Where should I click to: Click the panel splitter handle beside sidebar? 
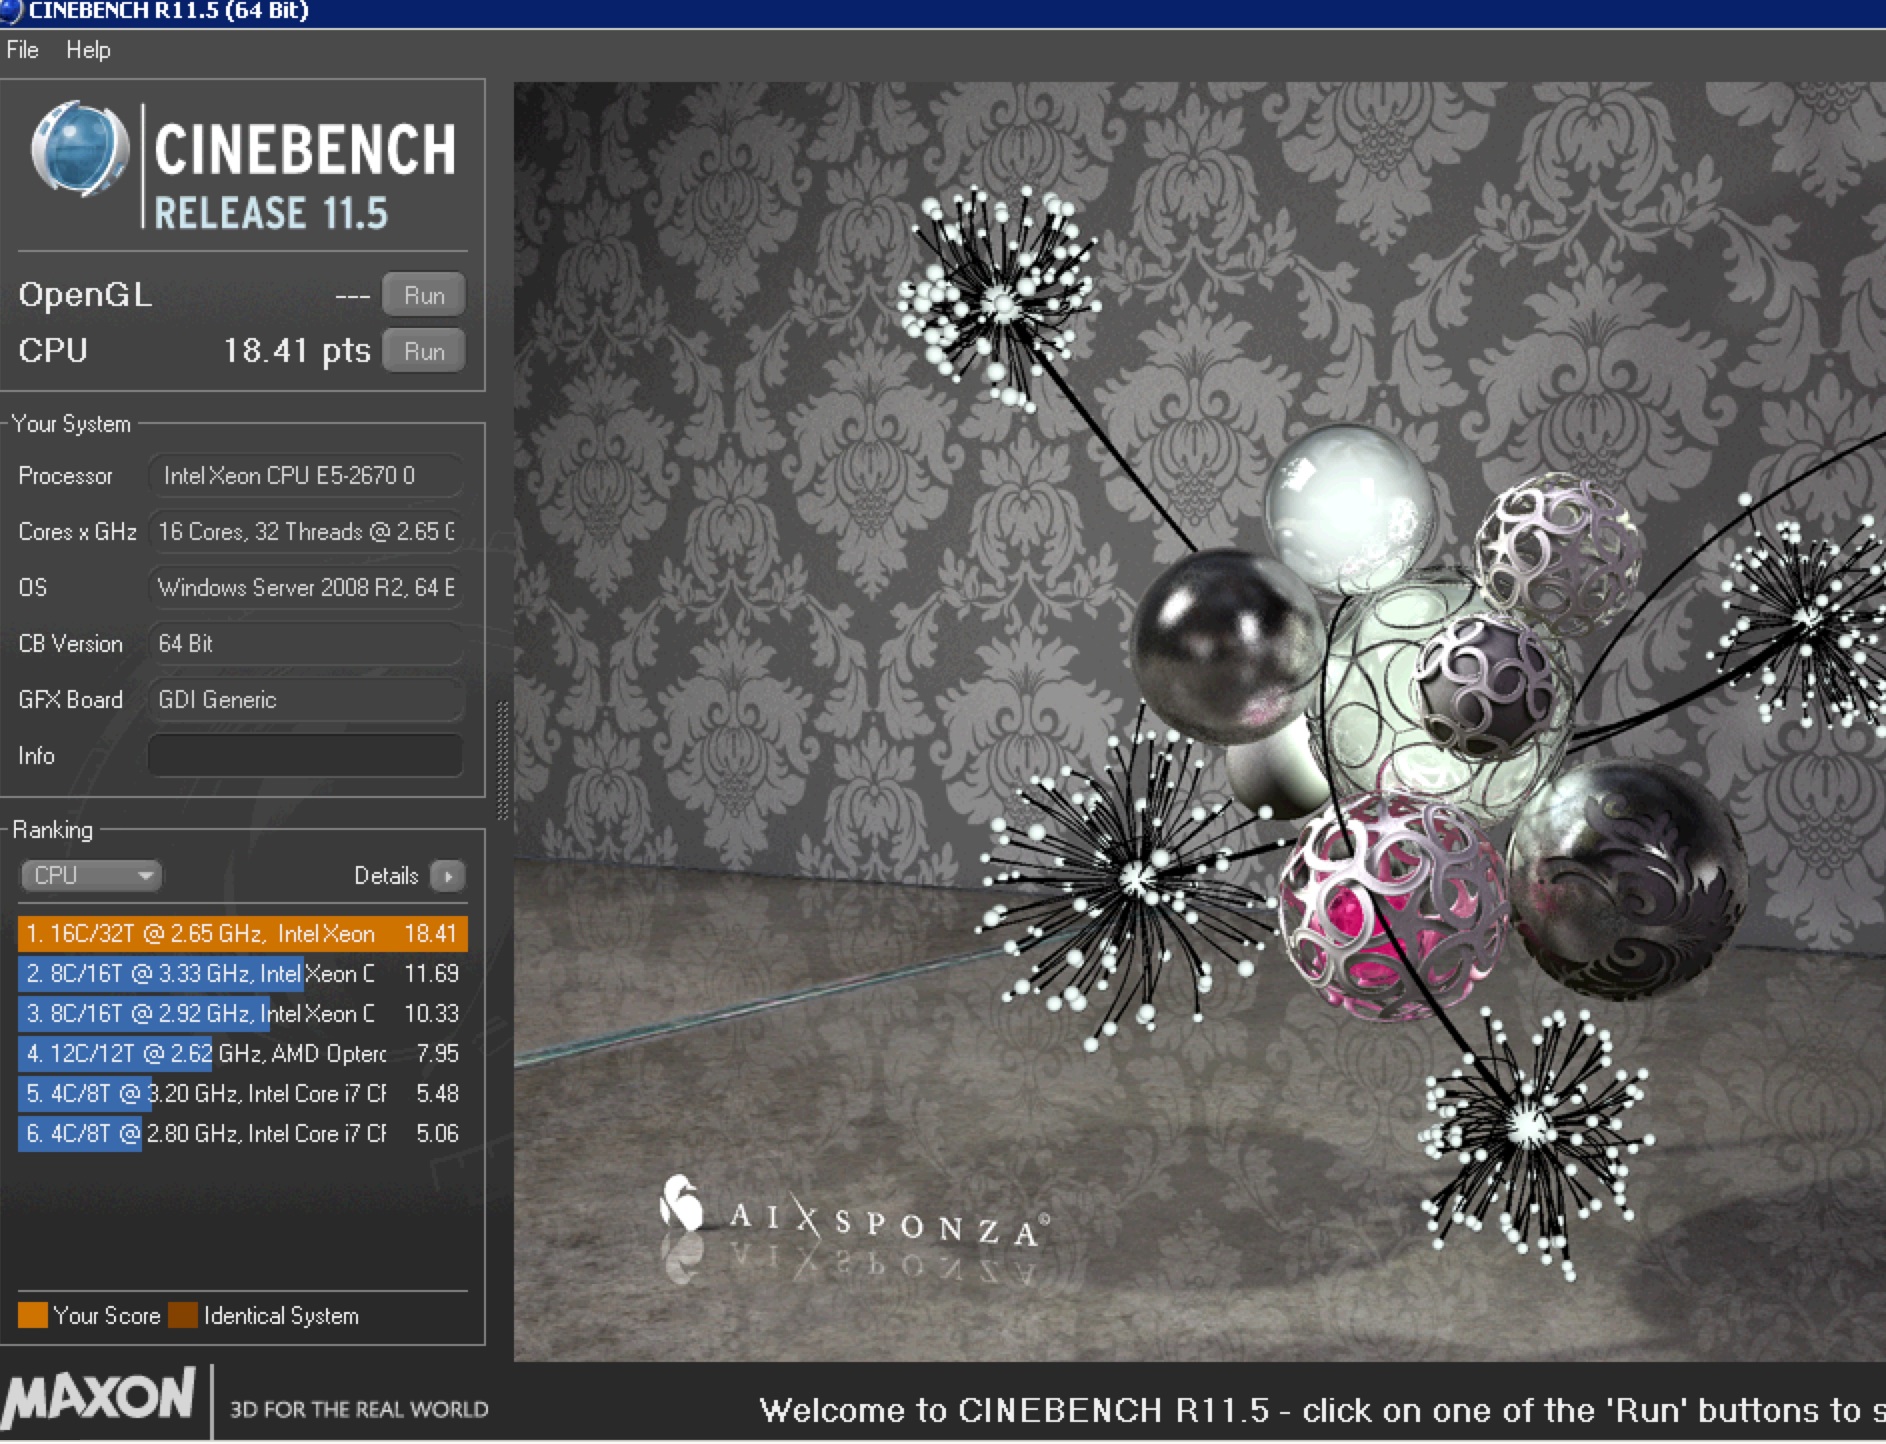click(x=502, y=760)
